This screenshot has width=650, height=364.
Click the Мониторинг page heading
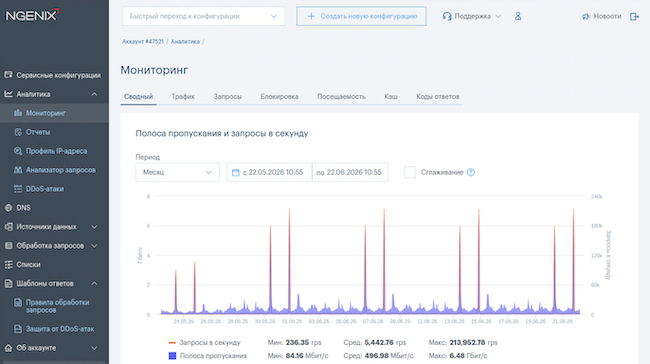coord(154,70)
